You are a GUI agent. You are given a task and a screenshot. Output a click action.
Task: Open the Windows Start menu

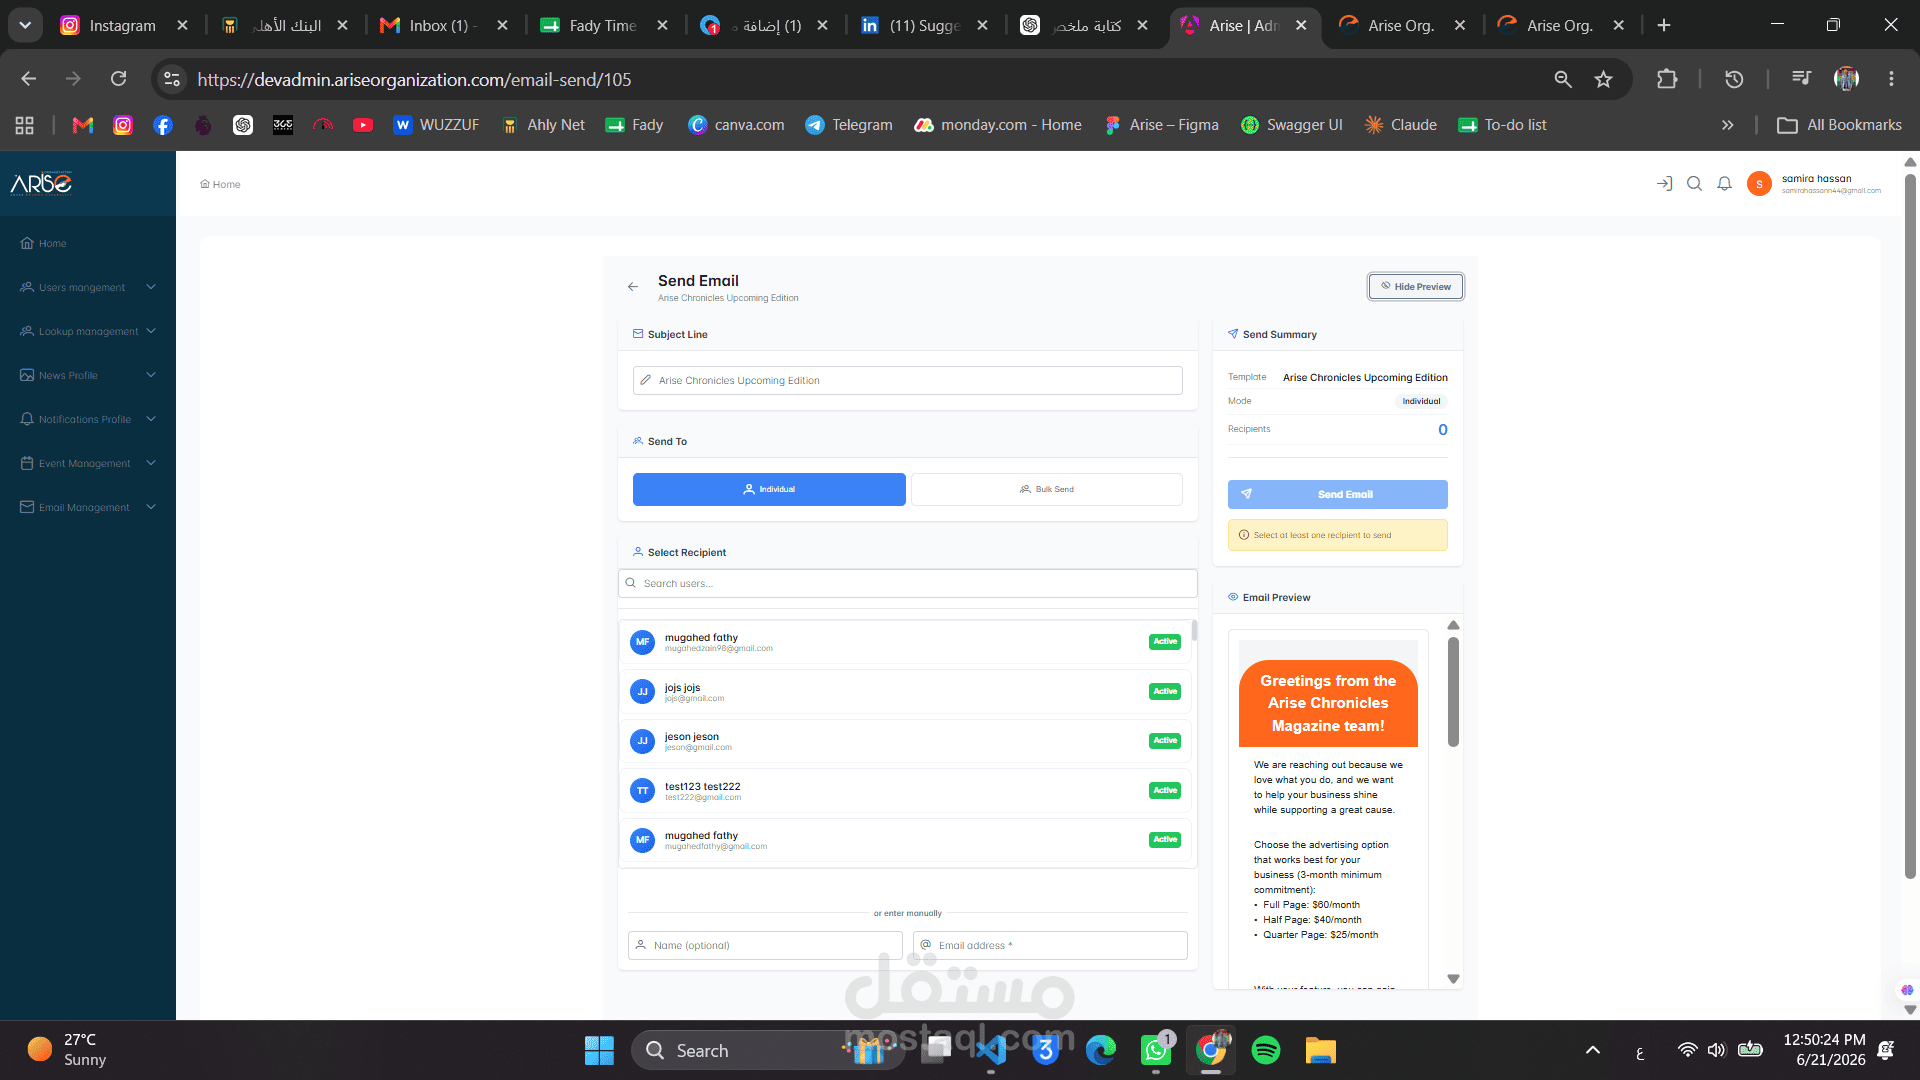click(599, 1050)
